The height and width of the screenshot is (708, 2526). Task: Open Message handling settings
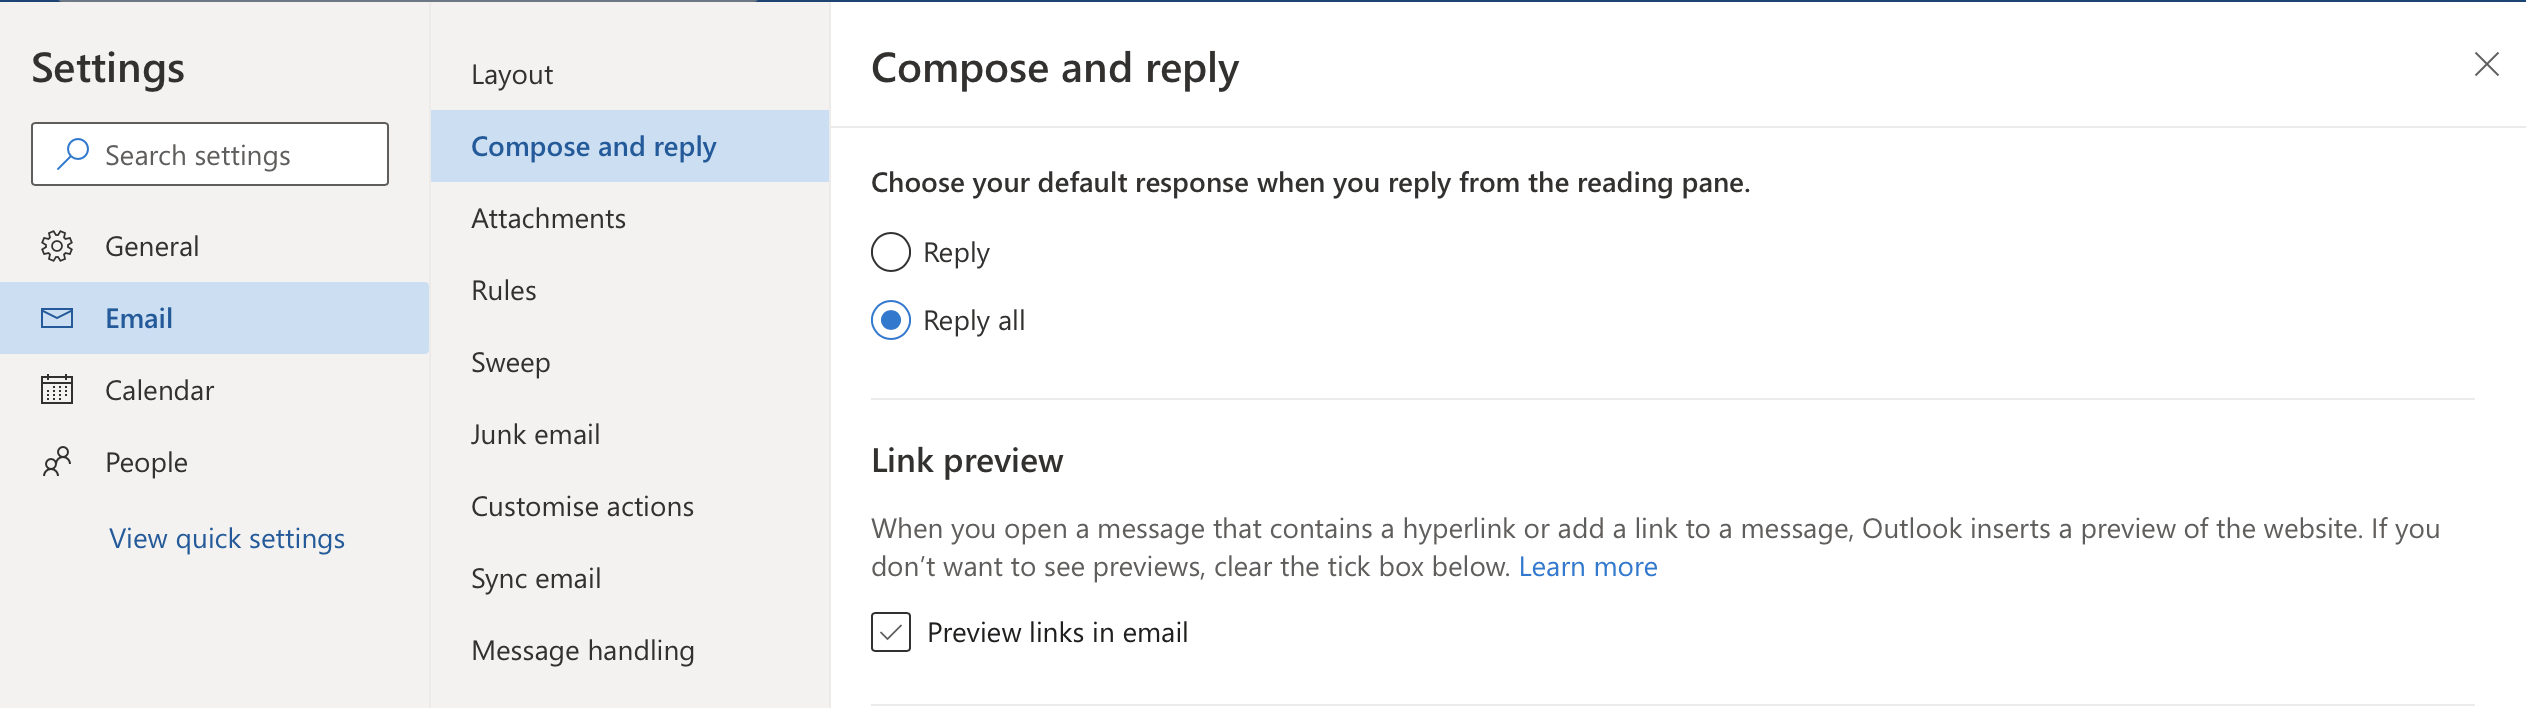(x=582, y=651)
